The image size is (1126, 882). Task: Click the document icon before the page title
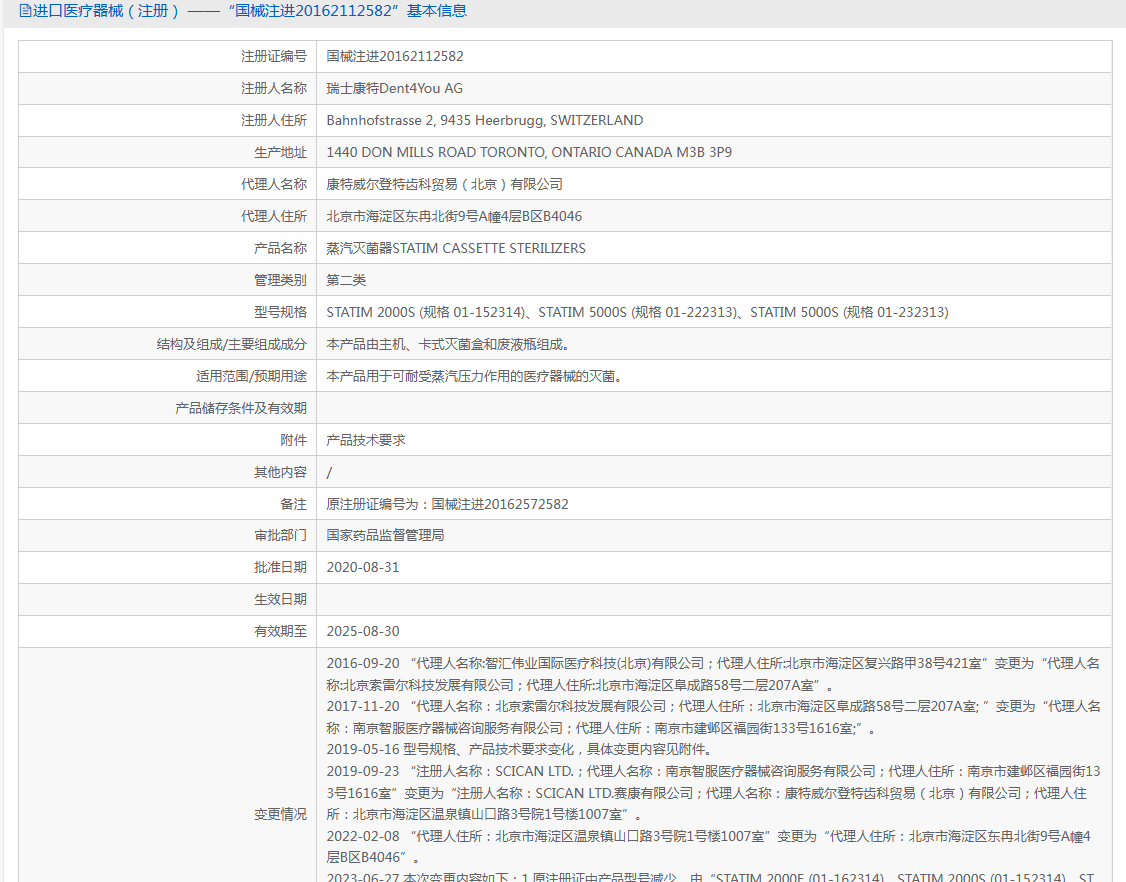pos(25,11)
